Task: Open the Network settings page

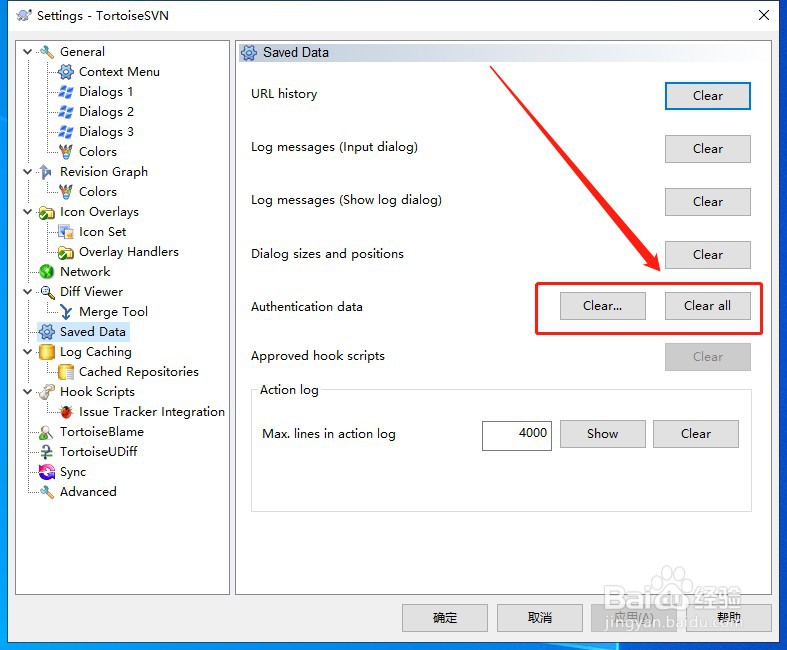Action: tap(85, 272)
